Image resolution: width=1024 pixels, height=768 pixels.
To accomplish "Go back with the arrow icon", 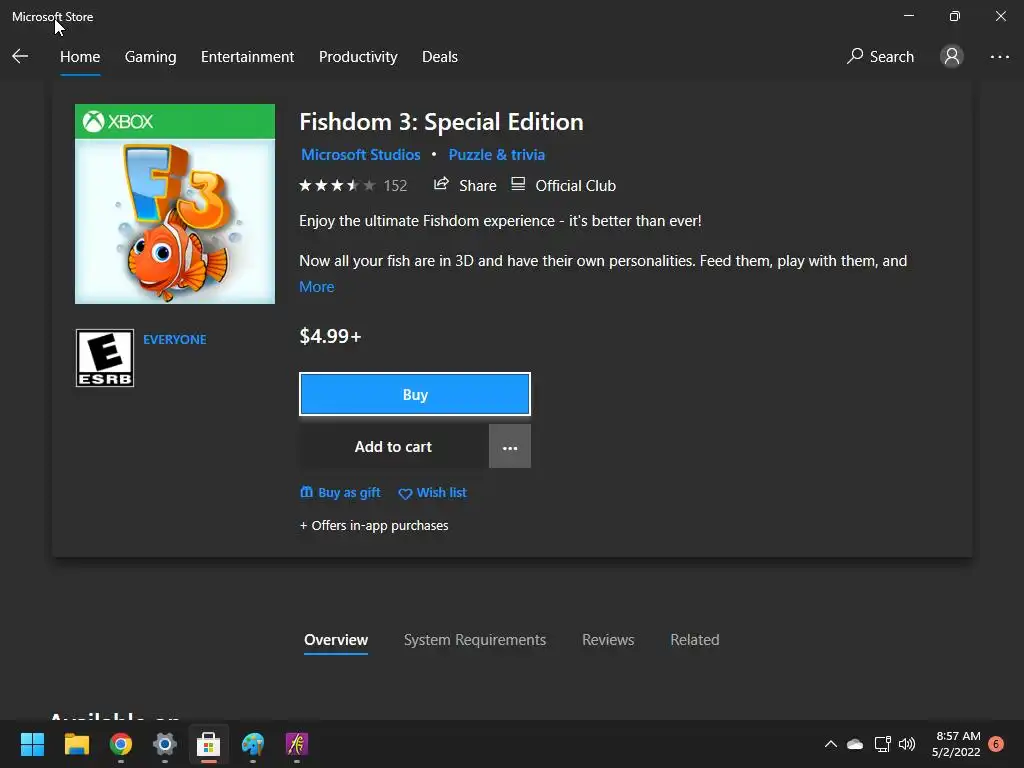I will coord(20,57).
